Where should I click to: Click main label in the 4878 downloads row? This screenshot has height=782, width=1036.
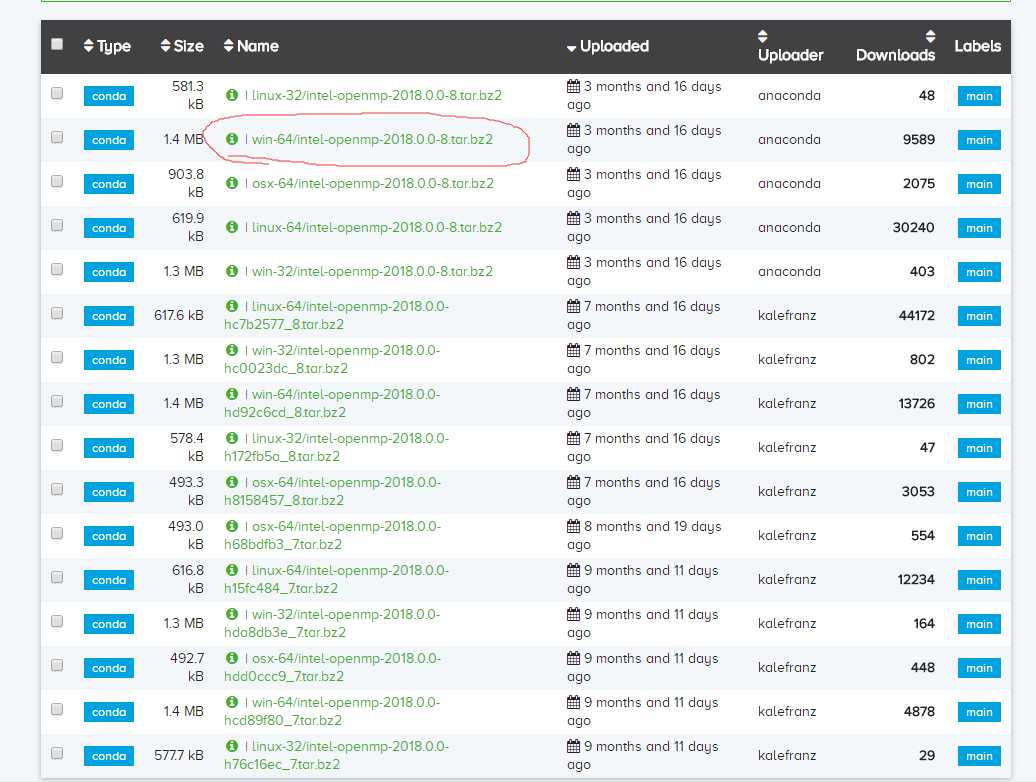click(x=979, y=712)
